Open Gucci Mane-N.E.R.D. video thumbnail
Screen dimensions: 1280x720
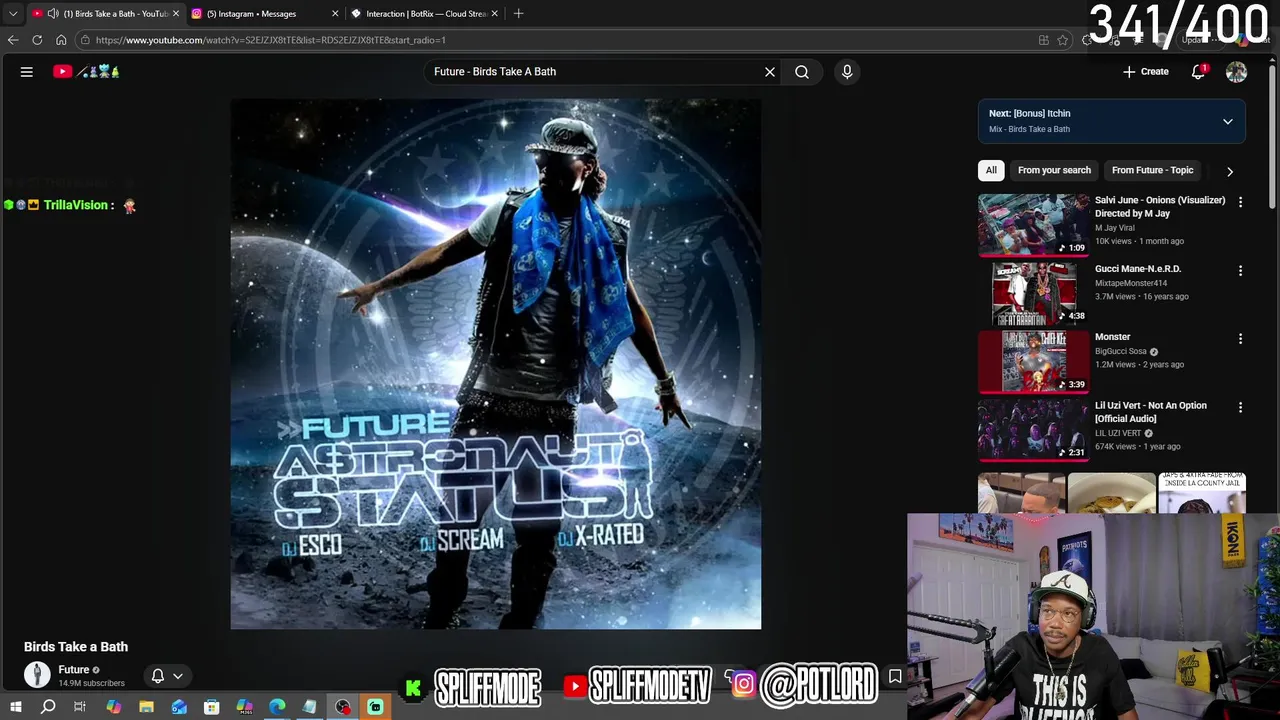click(1034, 293)
